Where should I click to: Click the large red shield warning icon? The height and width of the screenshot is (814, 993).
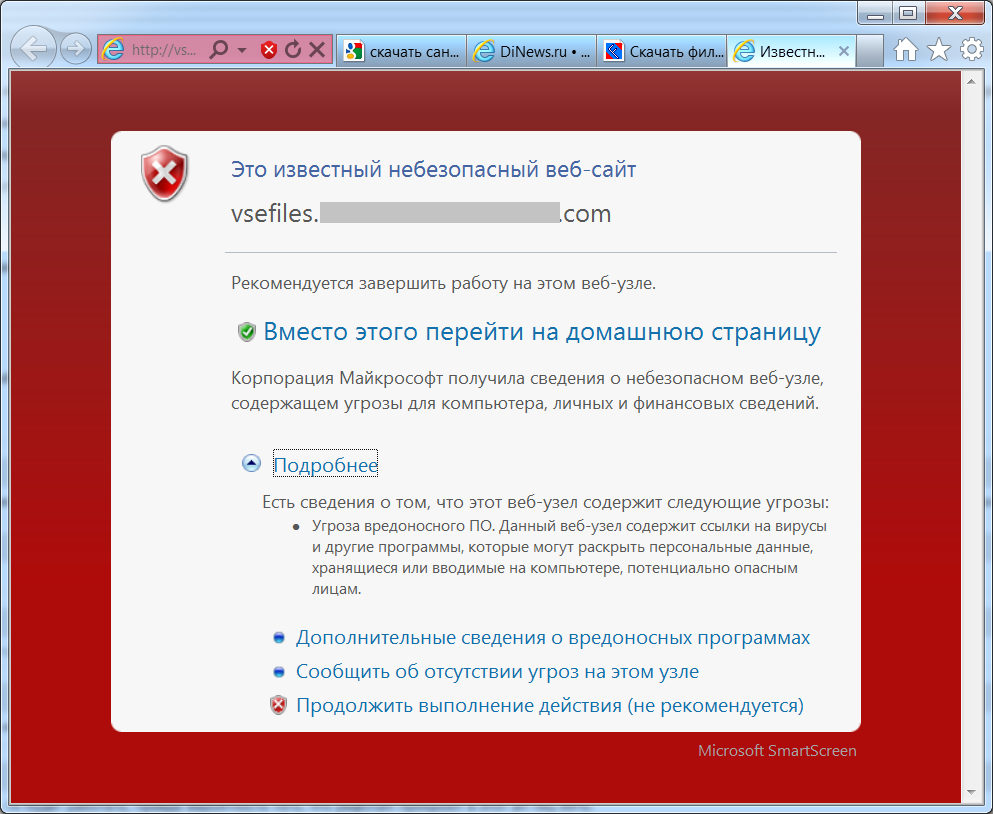(165, 173)
